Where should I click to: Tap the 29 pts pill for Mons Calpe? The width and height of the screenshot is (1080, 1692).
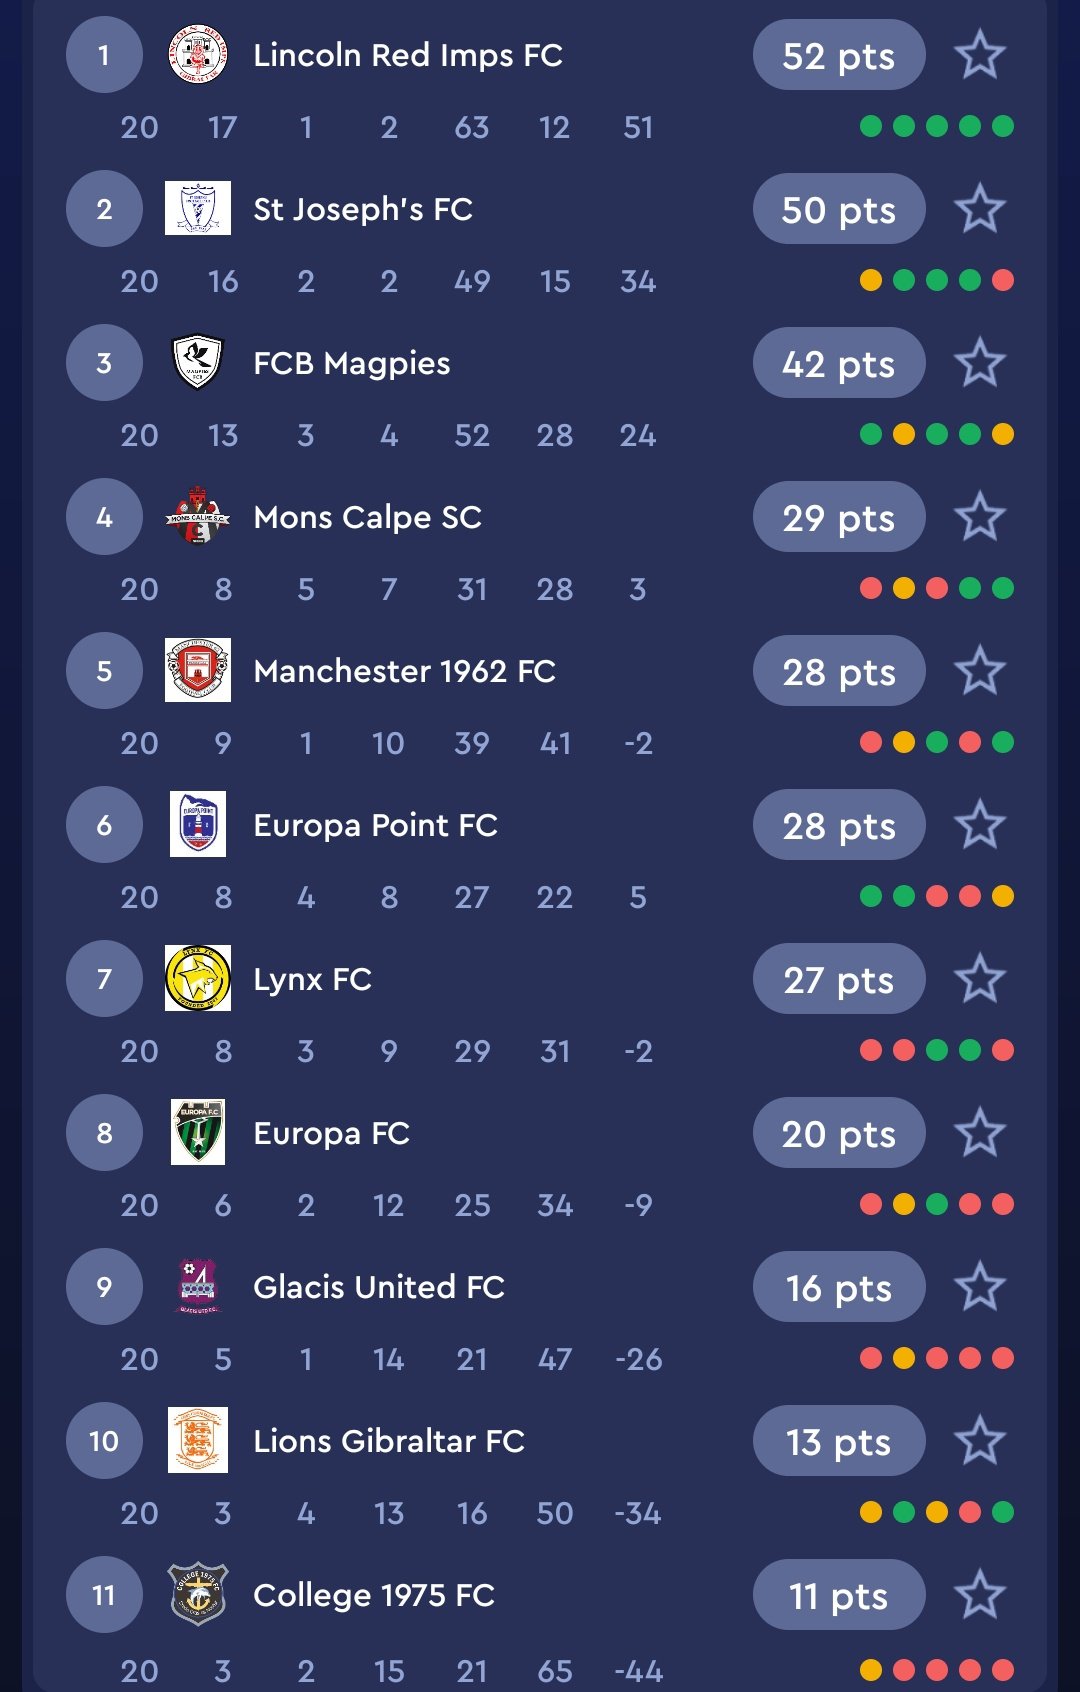tap(838, 518)
